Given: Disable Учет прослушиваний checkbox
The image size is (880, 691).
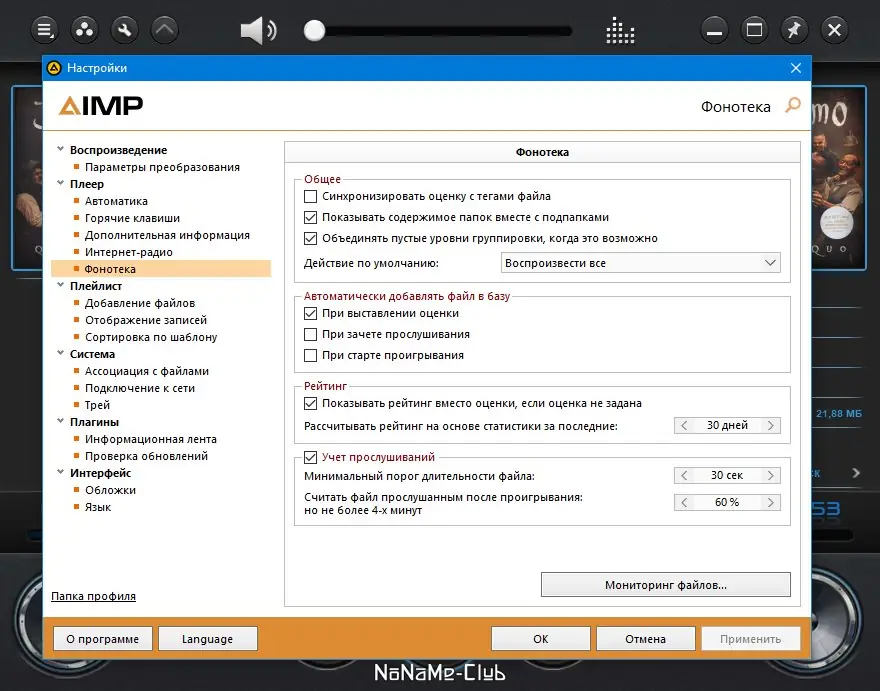Looking at the screenshot, I should pyautogui.click(x=310, y=457).
